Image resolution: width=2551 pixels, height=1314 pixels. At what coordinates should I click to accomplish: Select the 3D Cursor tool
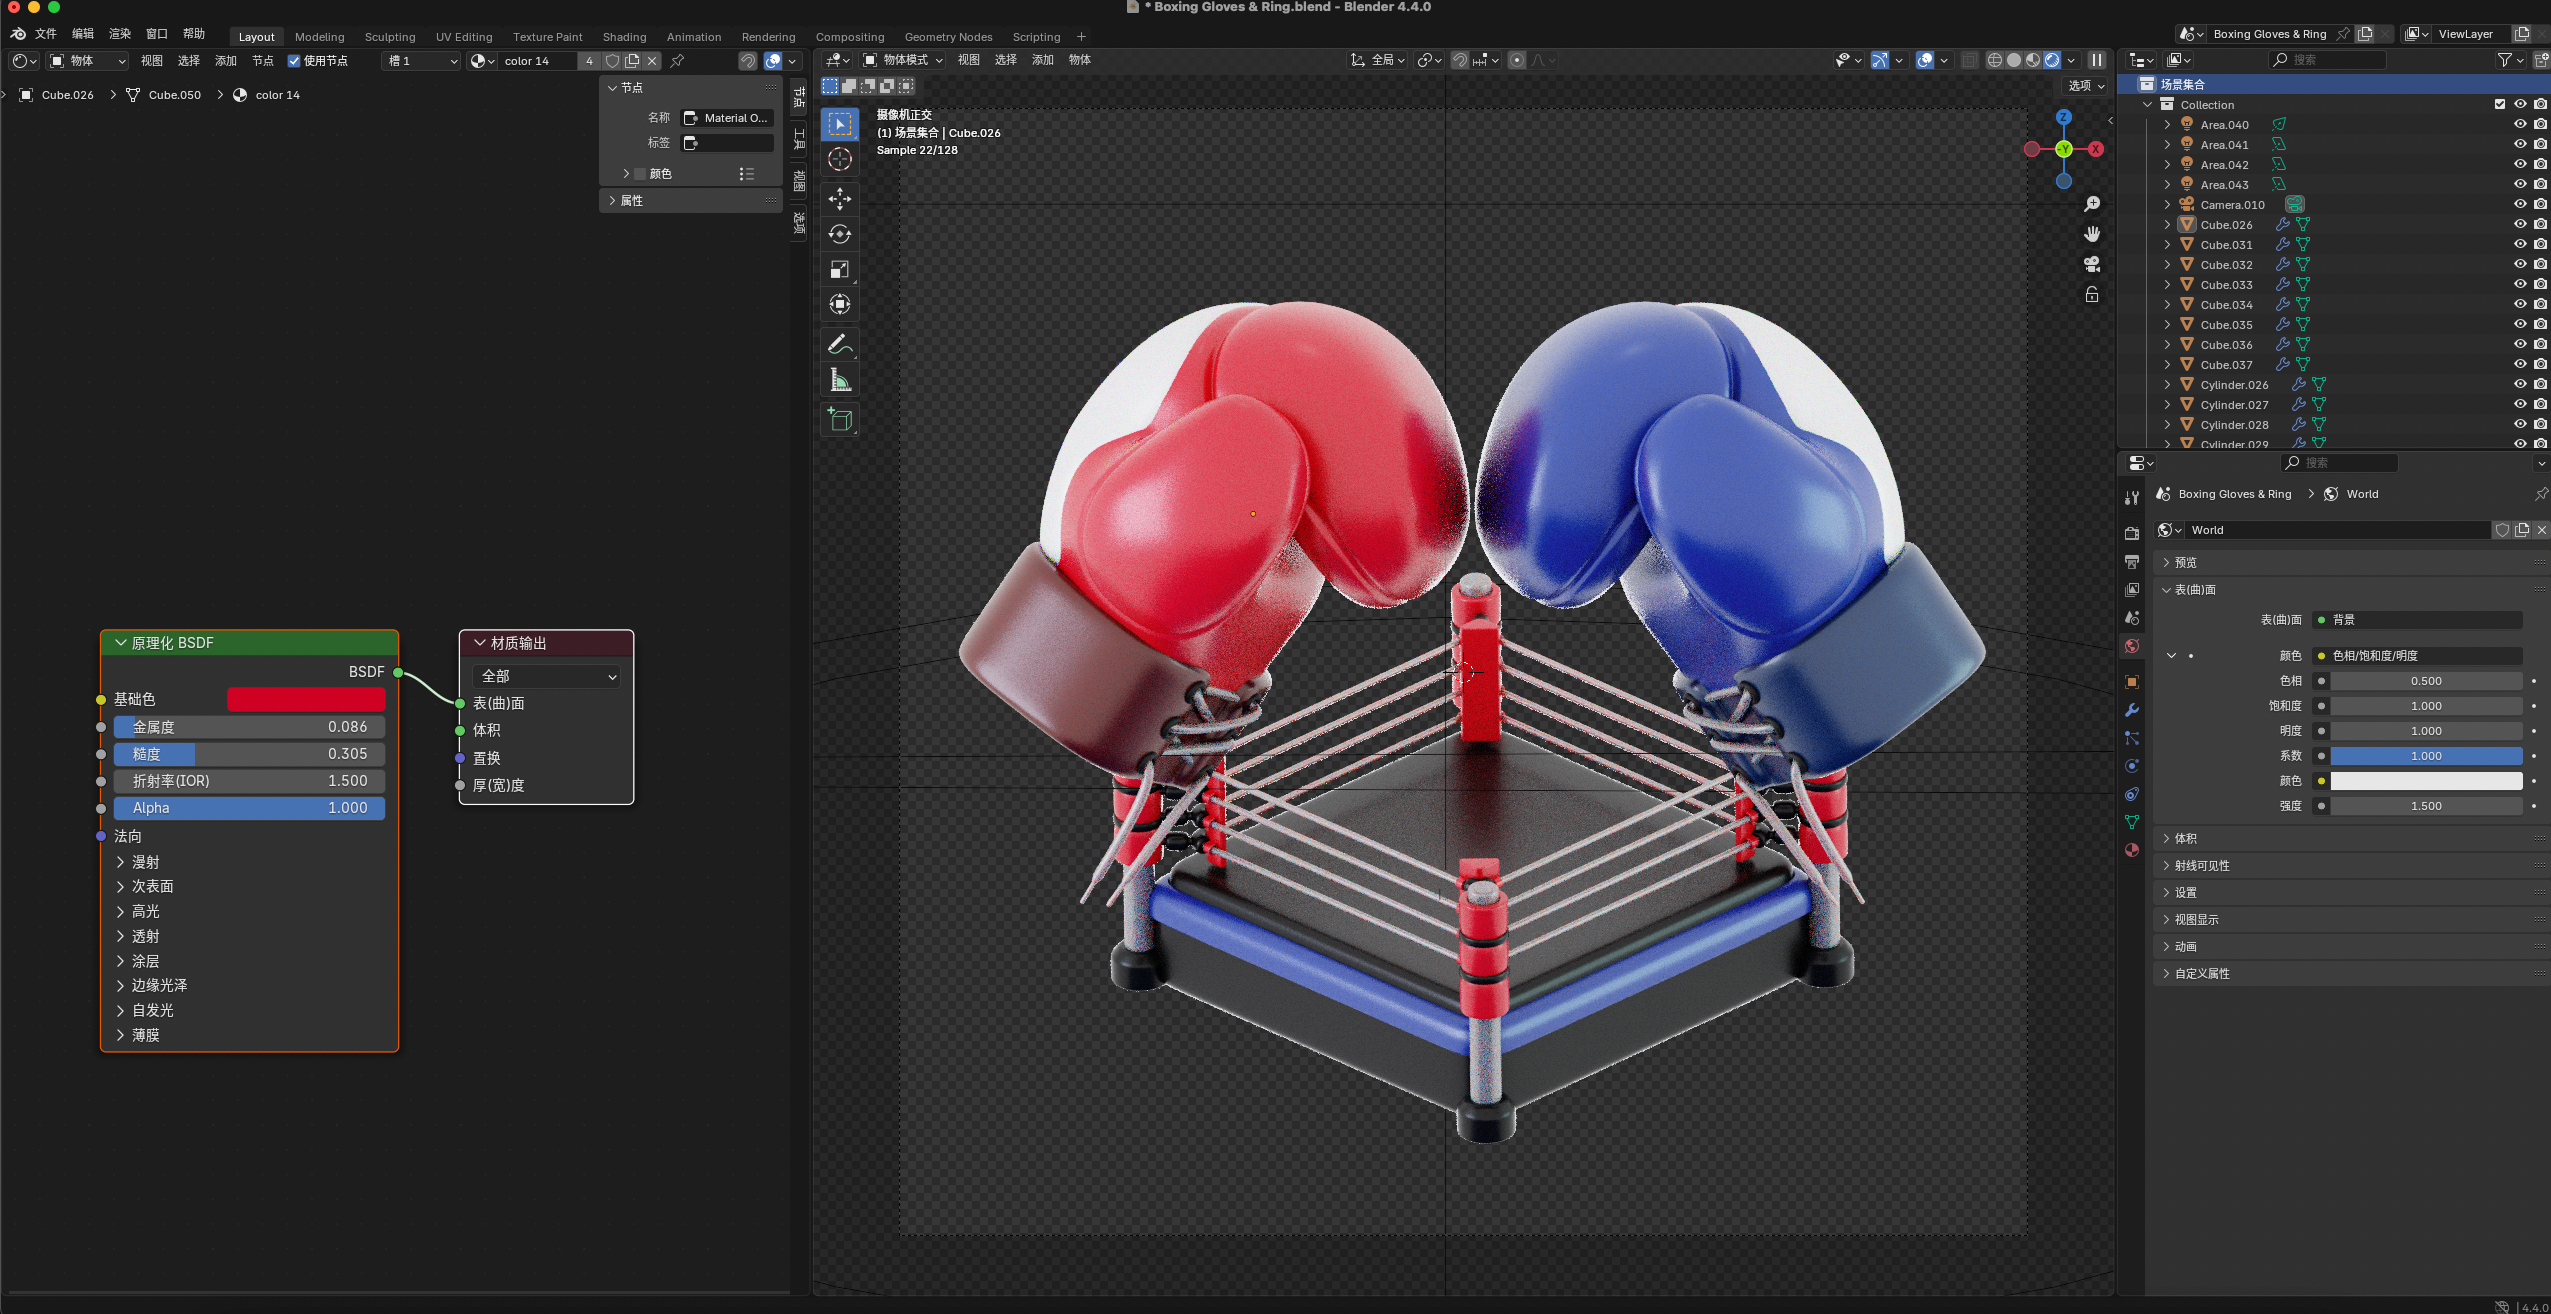click(x=840, y=159)
